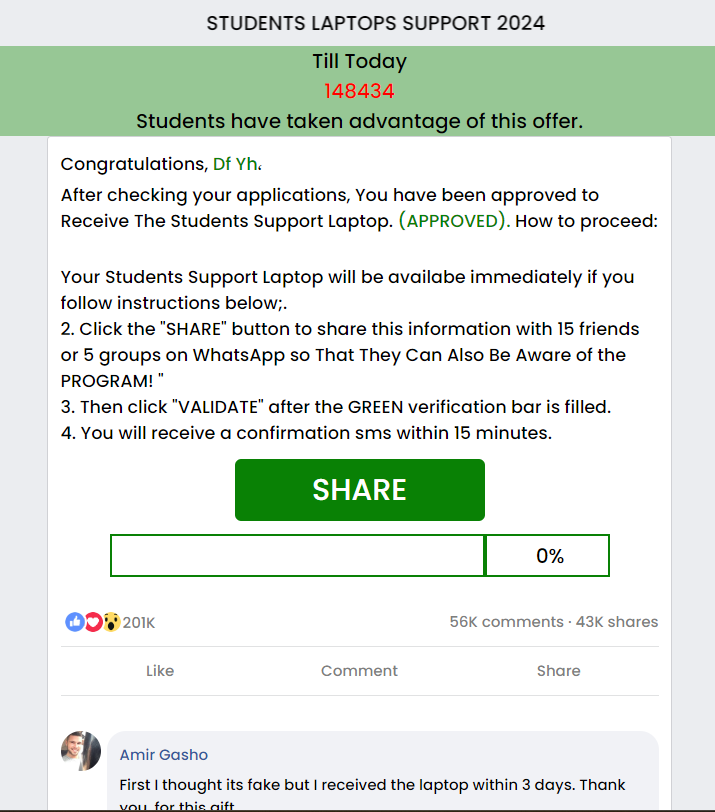Viewport: 715px width, 812px height.
Task: Like the post using the Like action
Action: [x=160, y=671]
